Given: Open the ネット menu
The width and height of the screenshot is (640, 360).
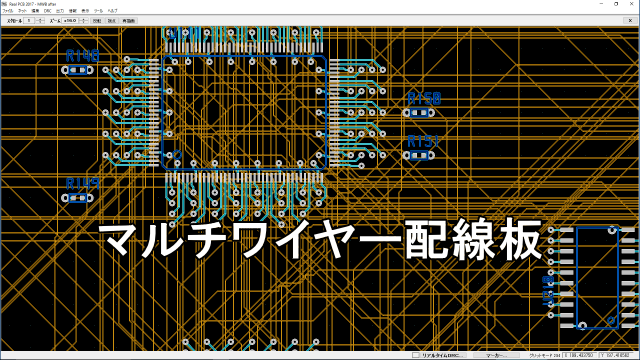Looking at the screenshot, I should point(22,11).
